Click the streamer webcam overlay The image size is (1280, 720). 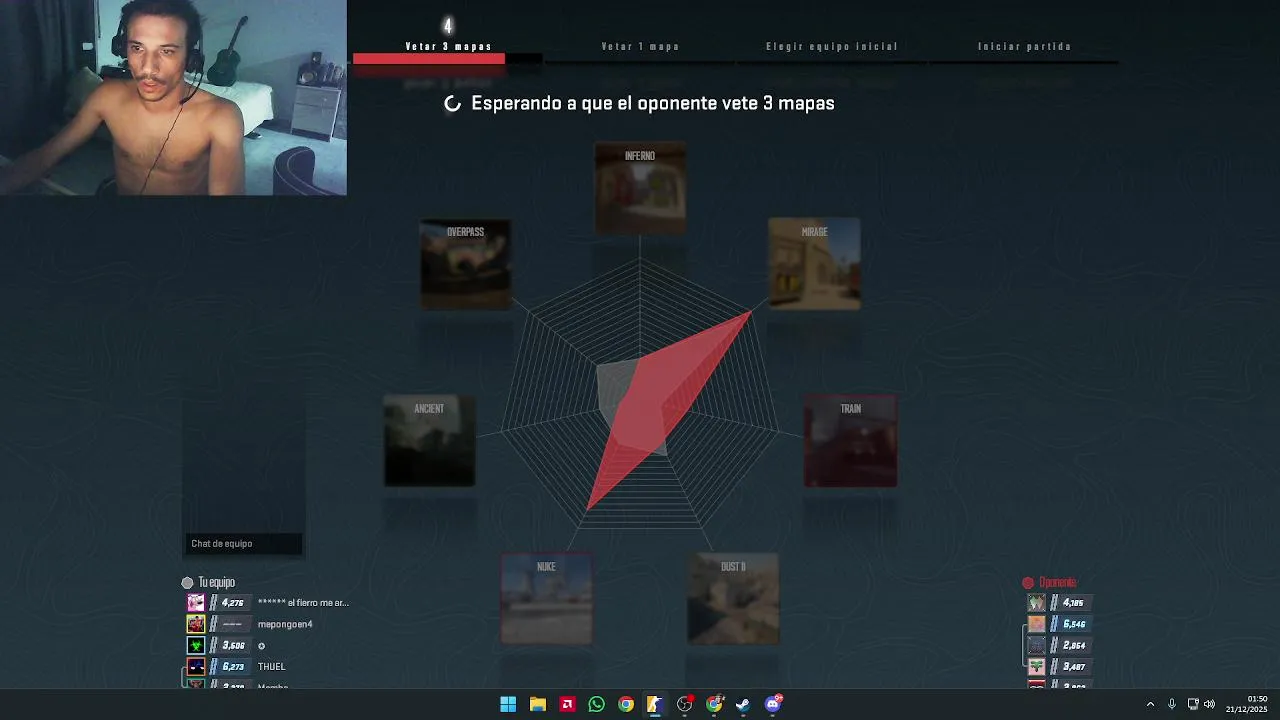173,98
